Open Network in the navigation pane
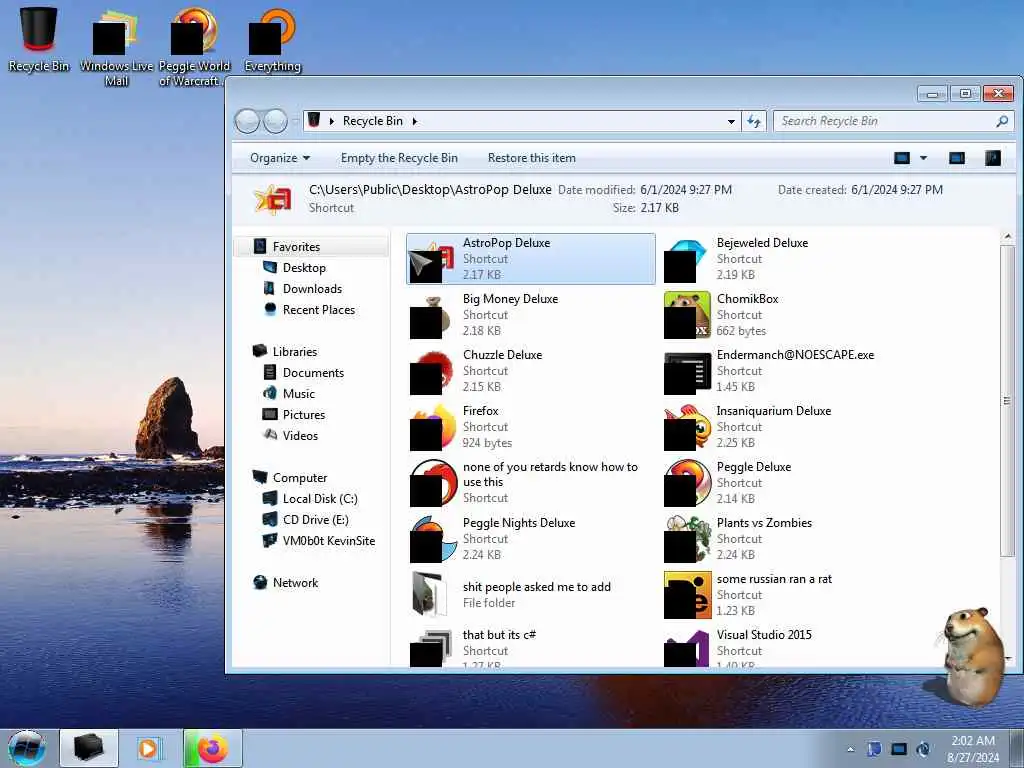Image resolution: width=1024 pixels, height=768 pixels. (x=295, y=583)
